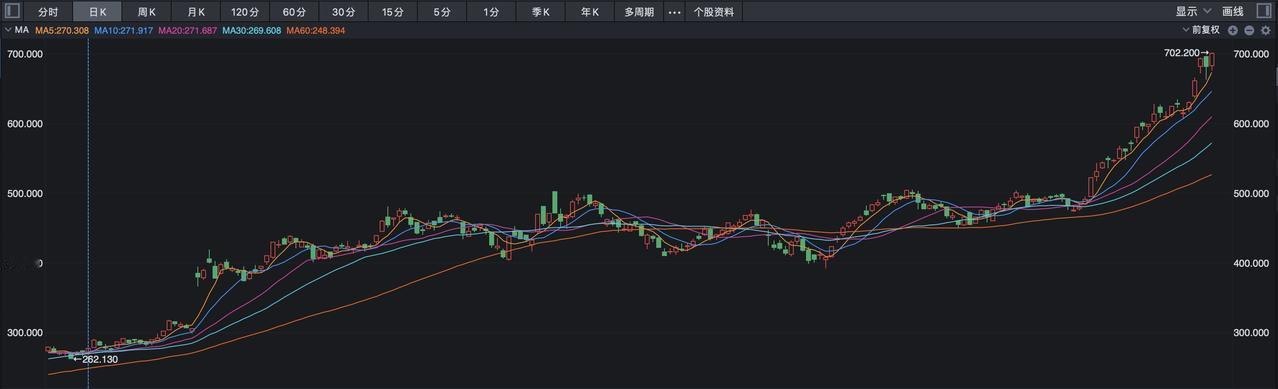This screenshot has width=1278, height=389.
Task: Switch to 周K weekly chart
Action: click(146, 12)
